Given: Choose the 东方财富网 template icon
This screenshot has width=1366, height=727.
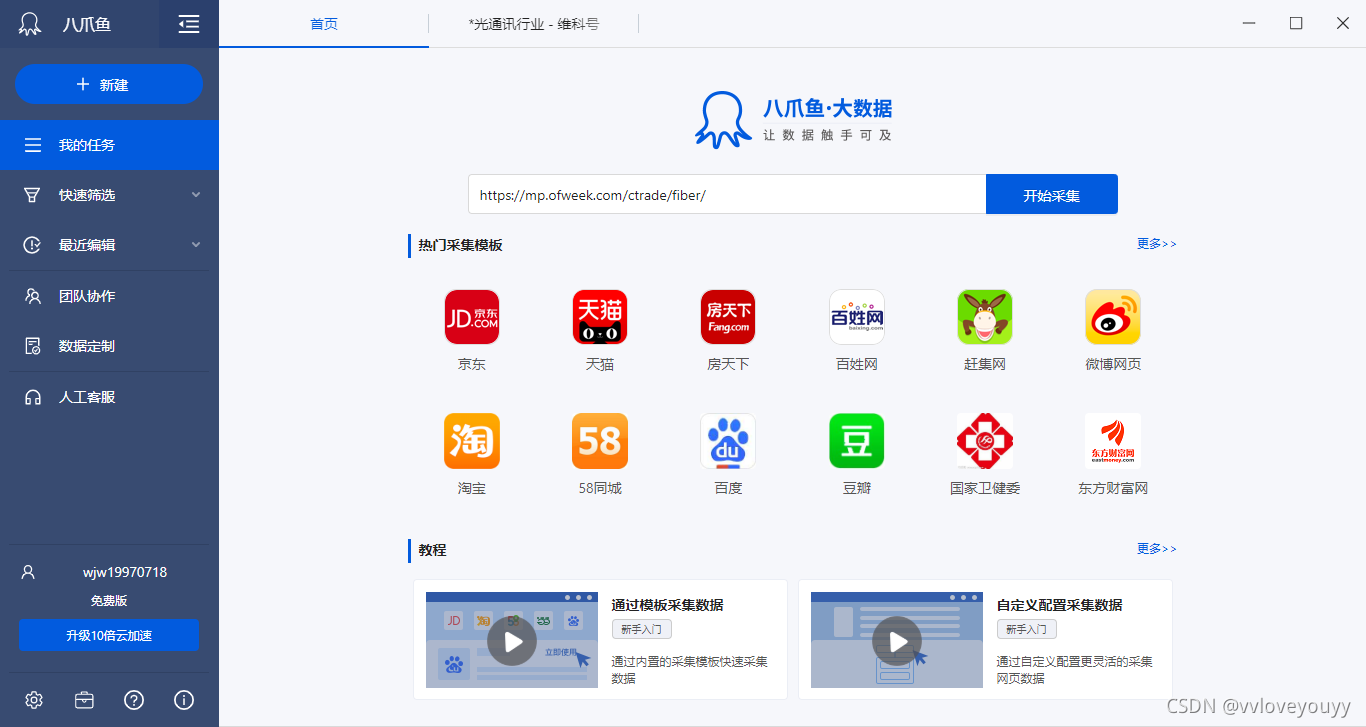Looking at the screenshot, I should coord(1113,441).
